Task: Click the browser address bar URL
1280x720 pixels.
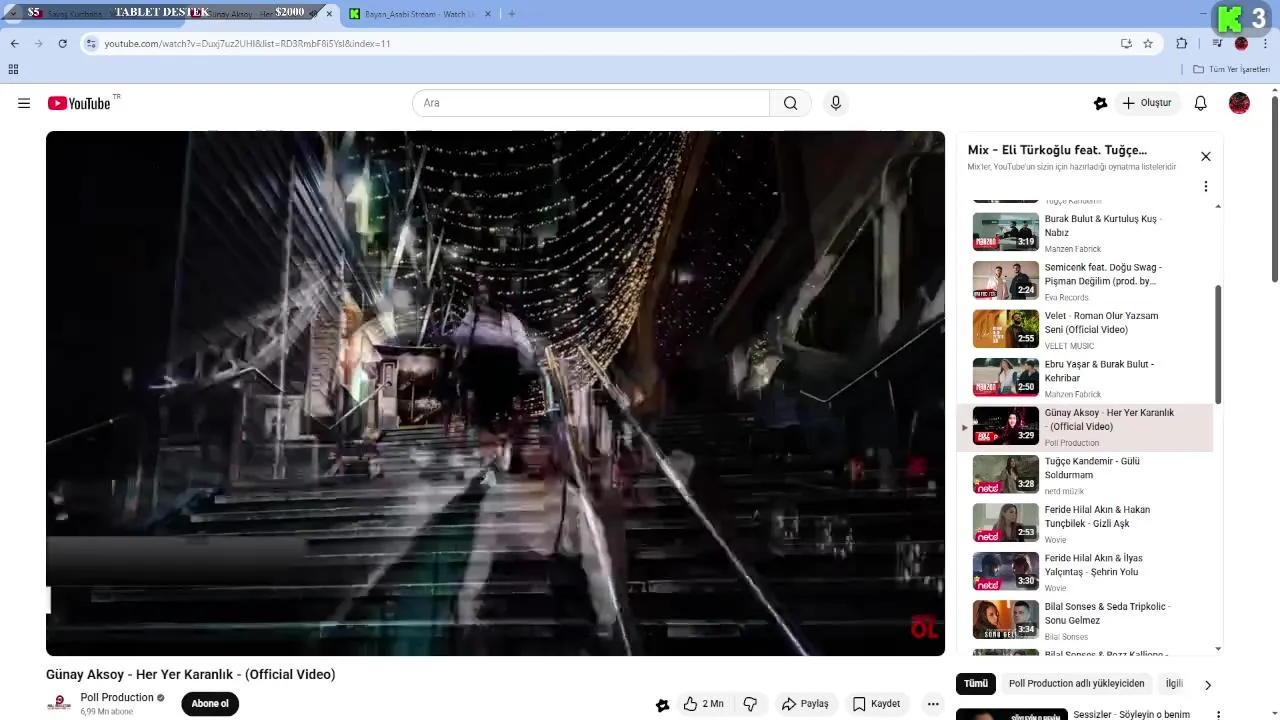Action: click(247, 43)
